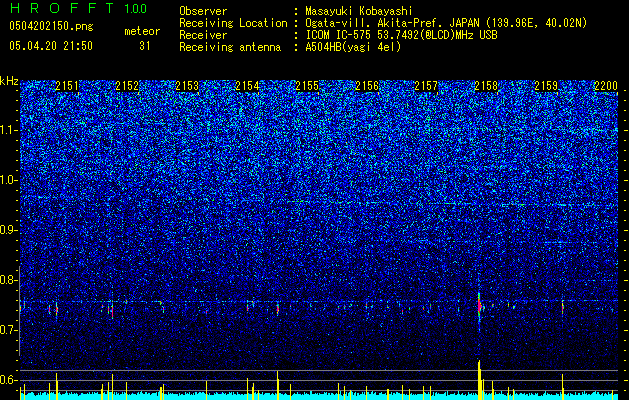Click the 1.0 kHz axis label
The height and width of the screenshot is (400, 629).
(x=9, y=180)
